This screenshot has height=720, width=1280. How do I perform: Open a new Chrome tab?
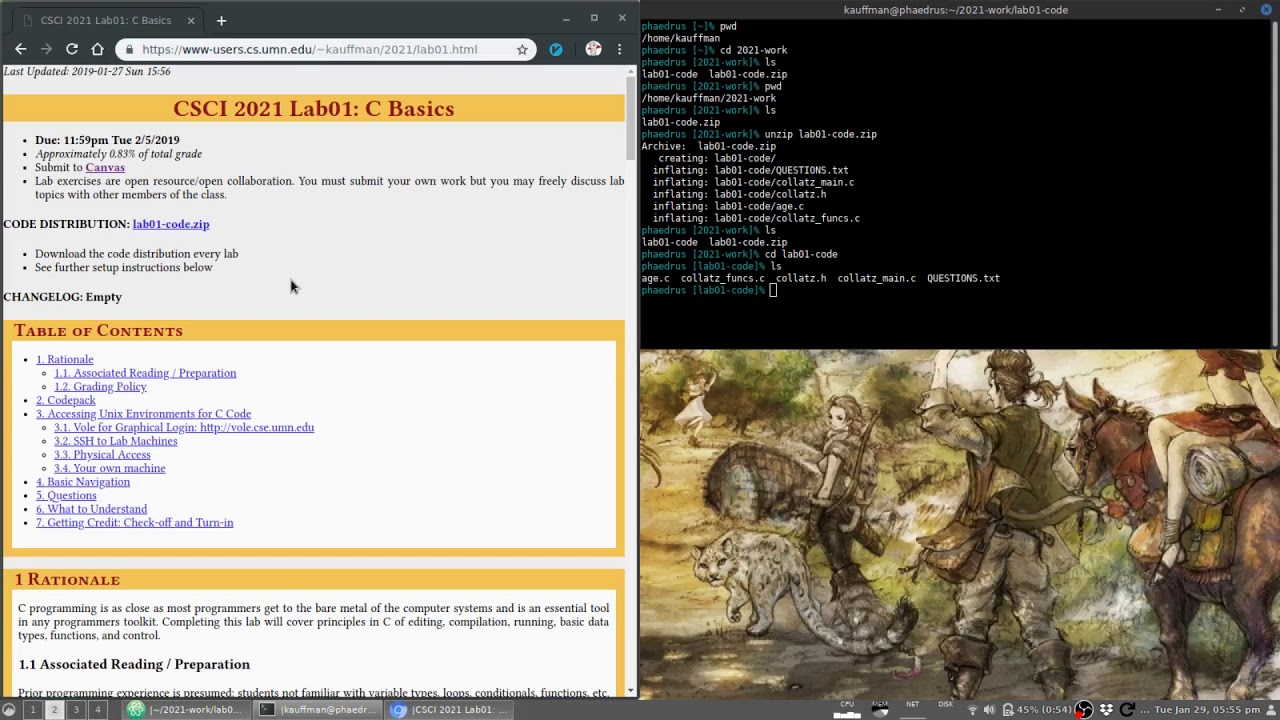[x=221, y=20]
